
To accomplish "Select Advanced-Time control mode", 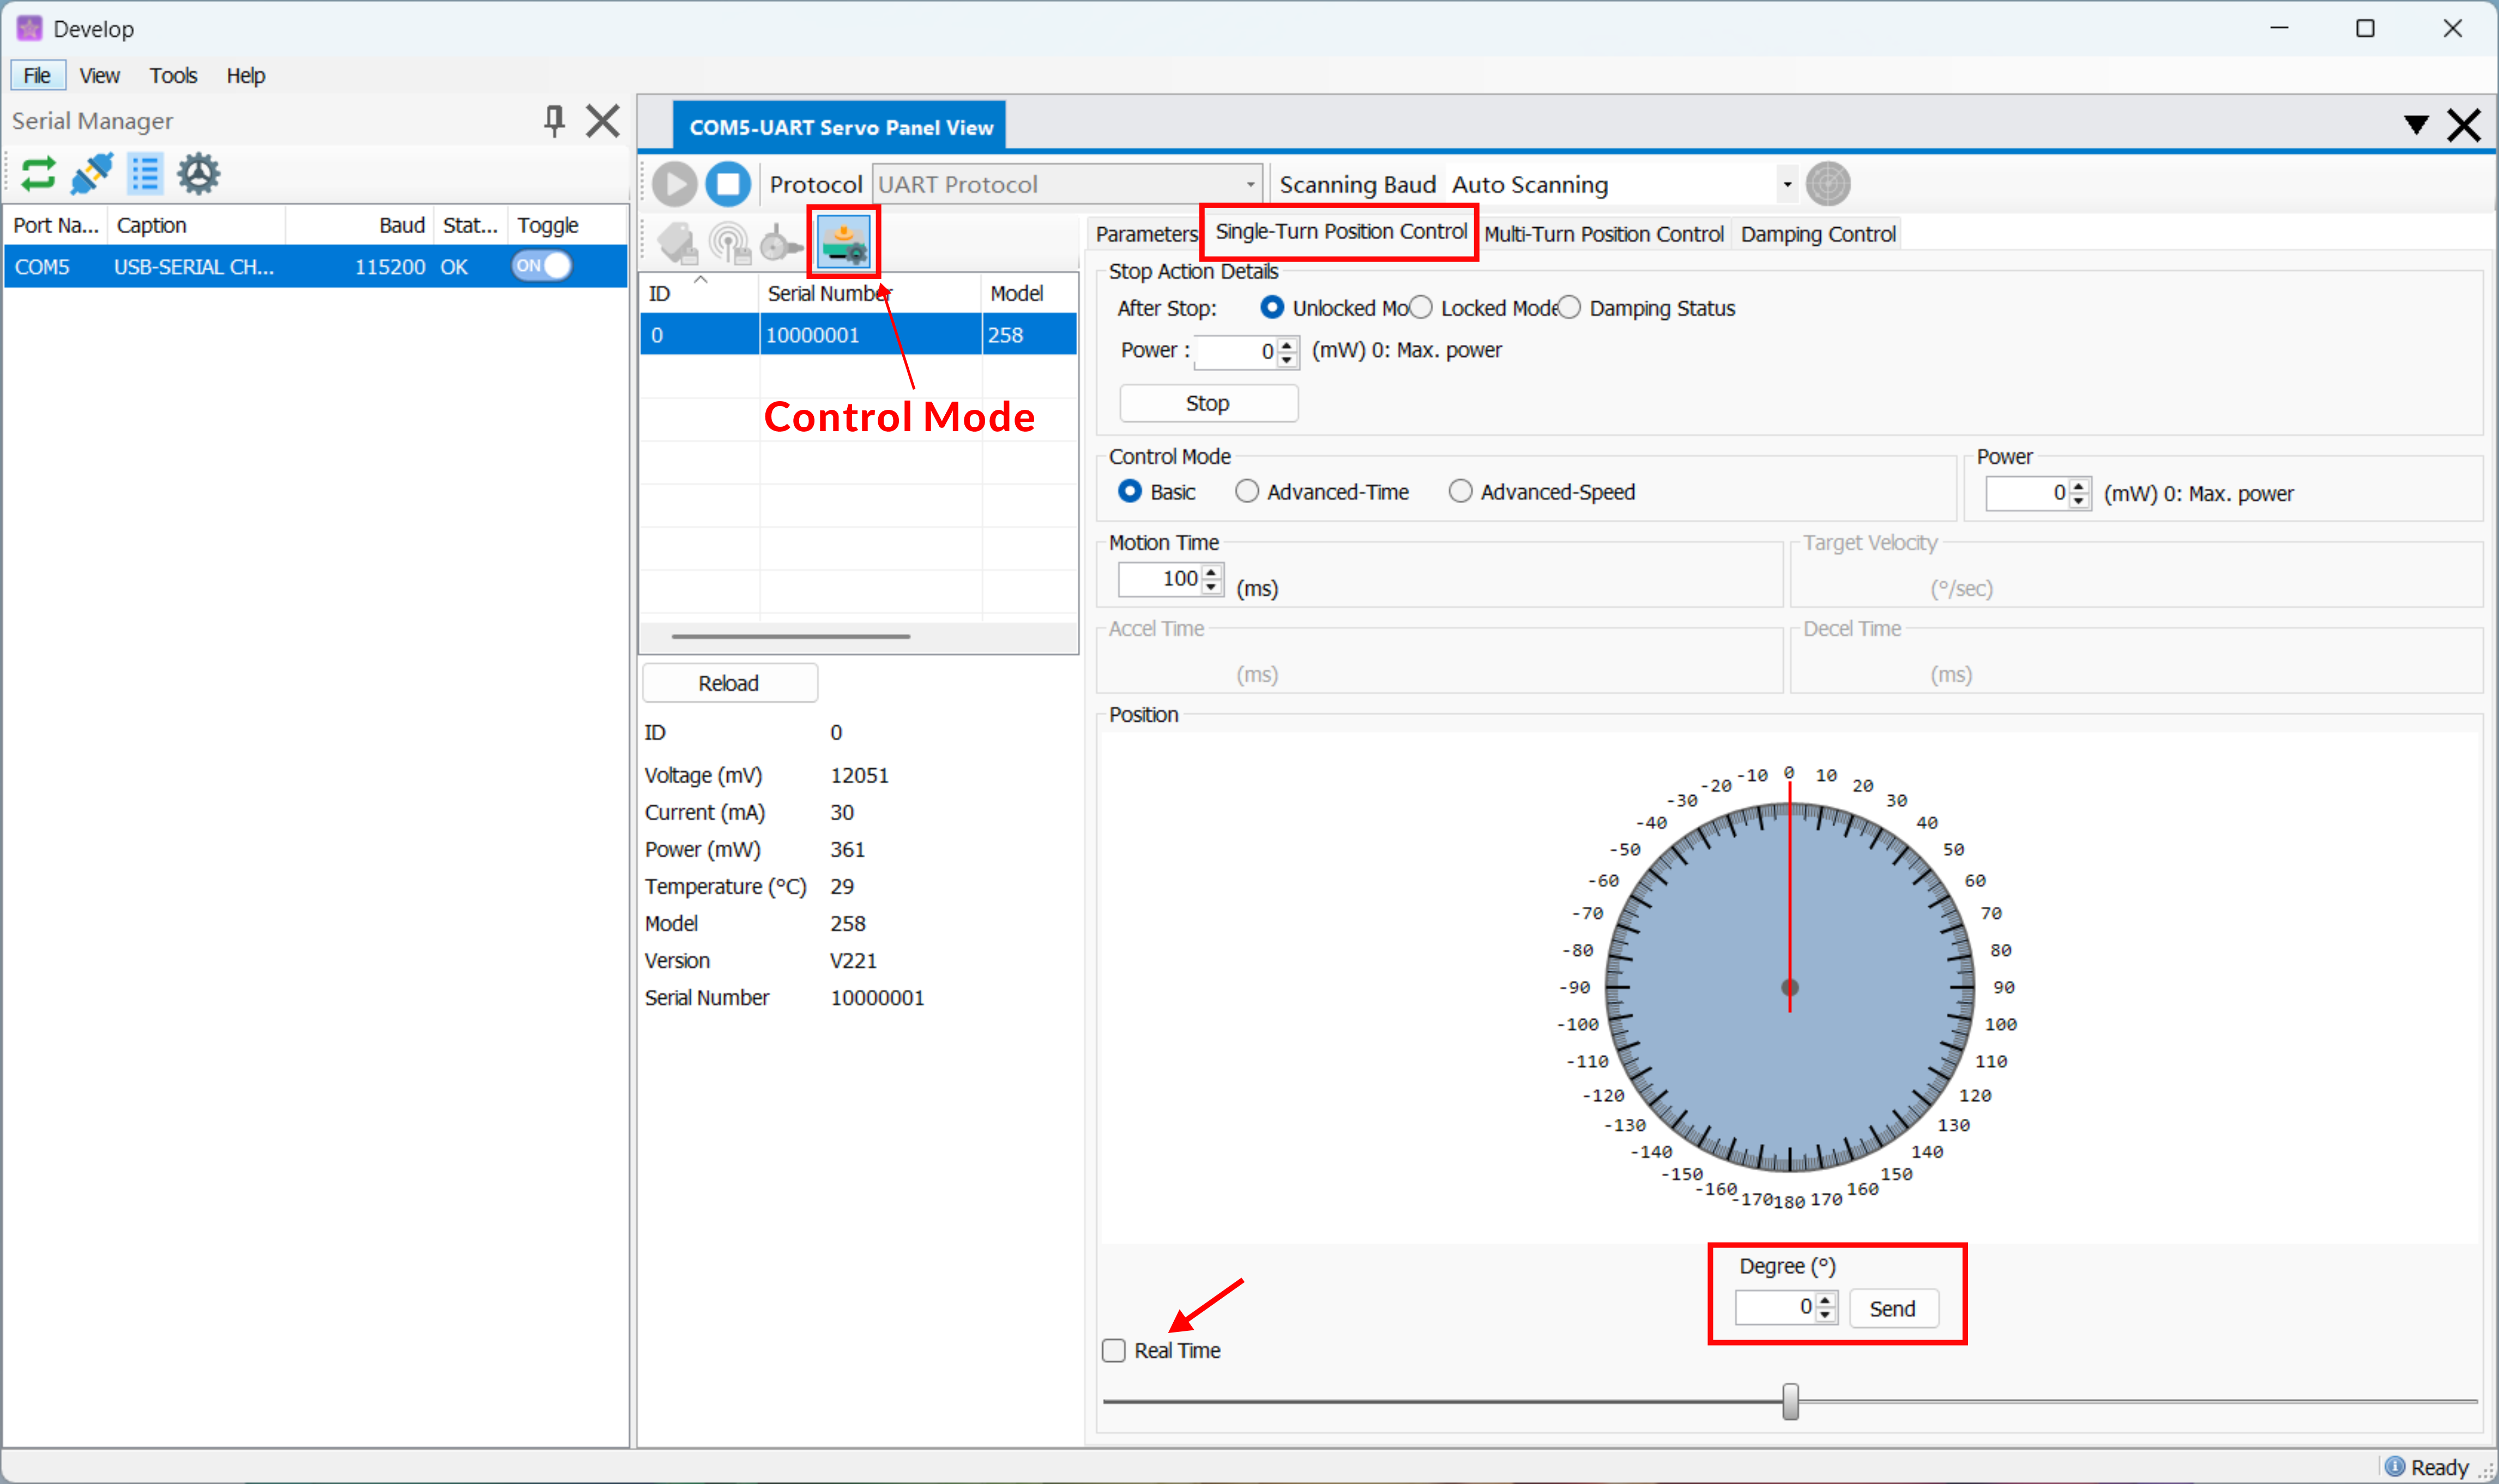I will point(1246,492).
